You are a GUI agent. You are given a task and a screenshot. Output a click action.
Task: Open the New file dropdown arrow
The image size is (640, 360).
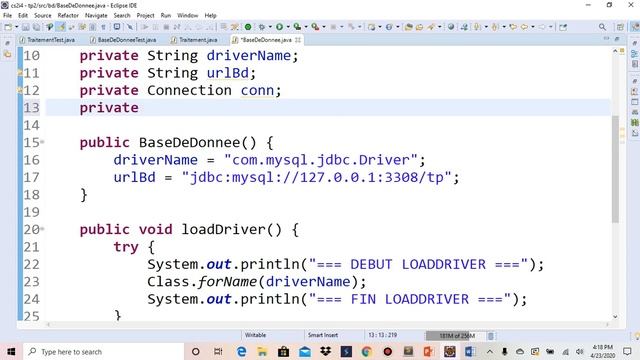[x=17, y=27]
